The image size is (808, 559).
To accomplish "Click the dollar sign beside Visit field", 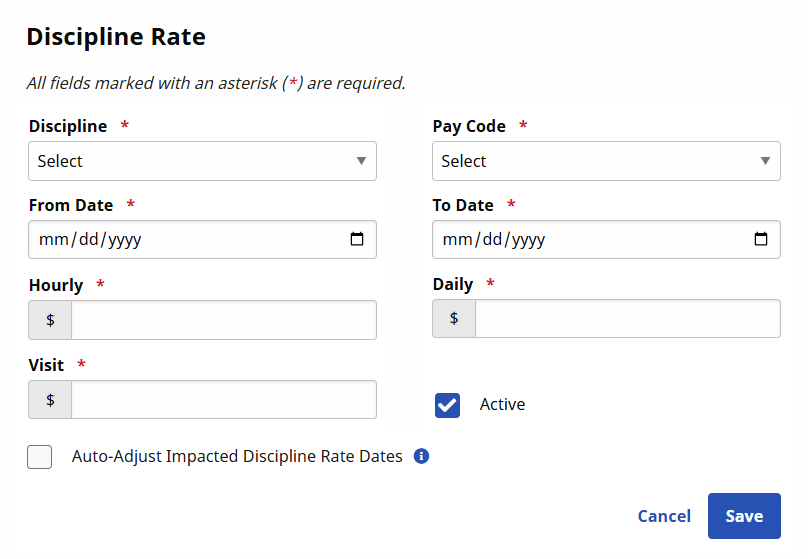I will pyautogui.click(x=51, y=400).
